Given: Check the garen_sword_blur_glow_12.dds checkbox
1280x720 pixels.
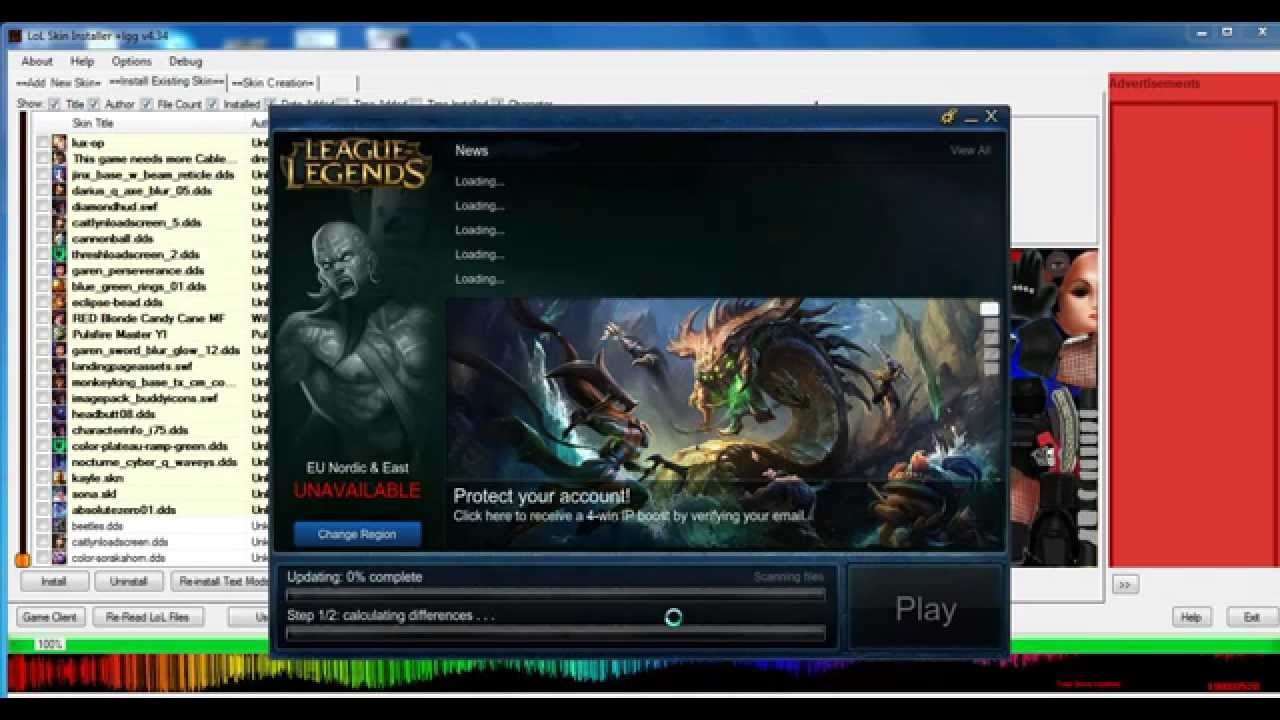Looking at the screenshot, I should coord(42,351).
